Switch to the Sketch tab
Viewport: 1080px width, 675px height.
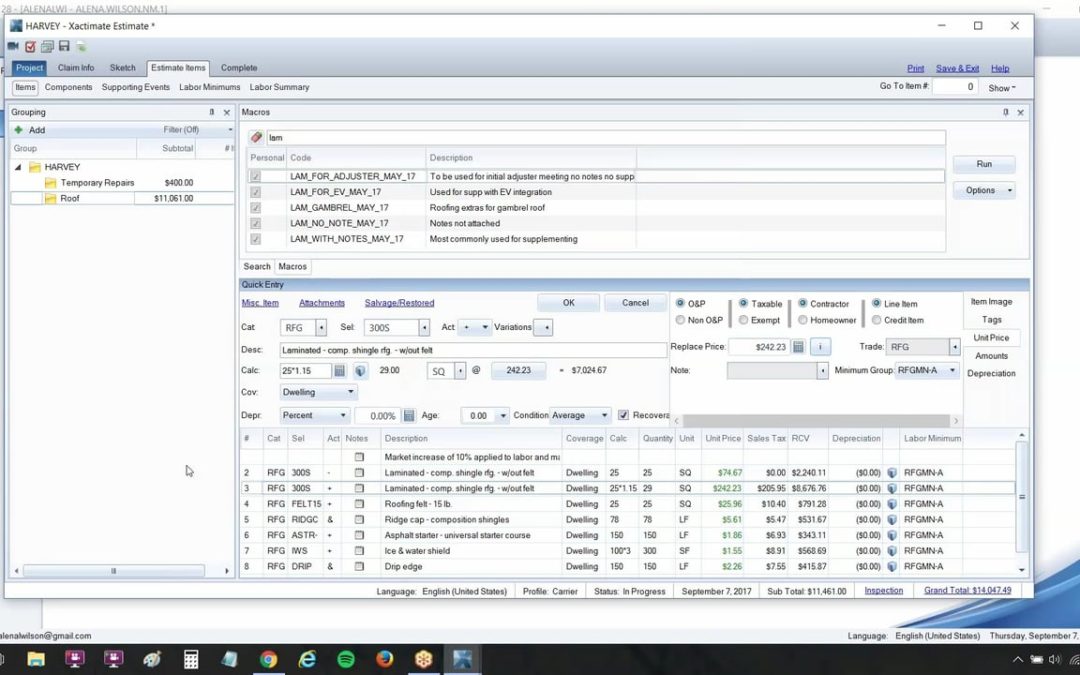coord(123,68)
